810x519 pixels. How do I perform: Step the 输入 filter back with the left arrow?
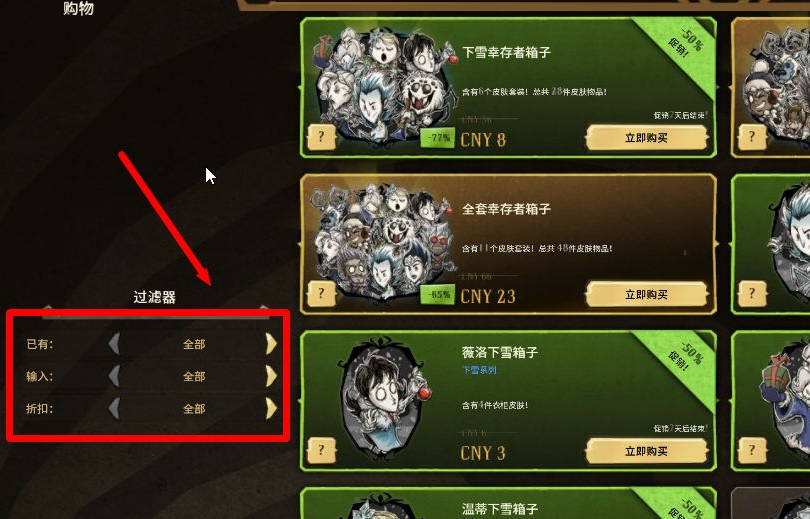coord(114,376)
